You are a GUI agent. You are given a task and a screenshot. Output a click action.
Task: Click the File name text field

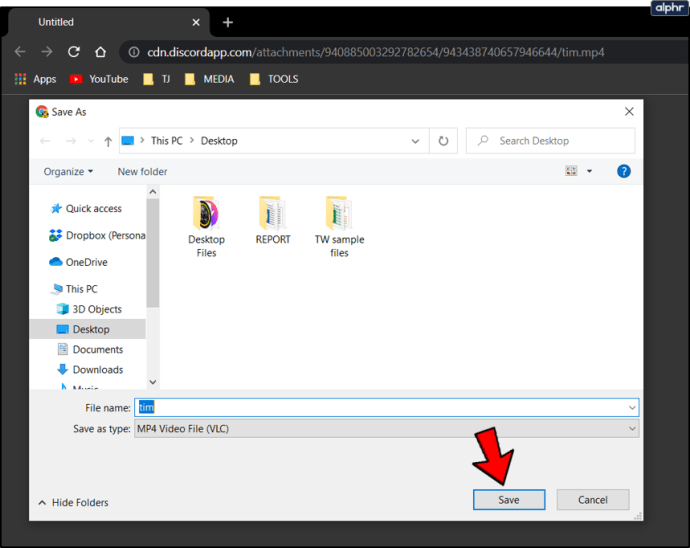pyautogui.click(x=385, y=407)
